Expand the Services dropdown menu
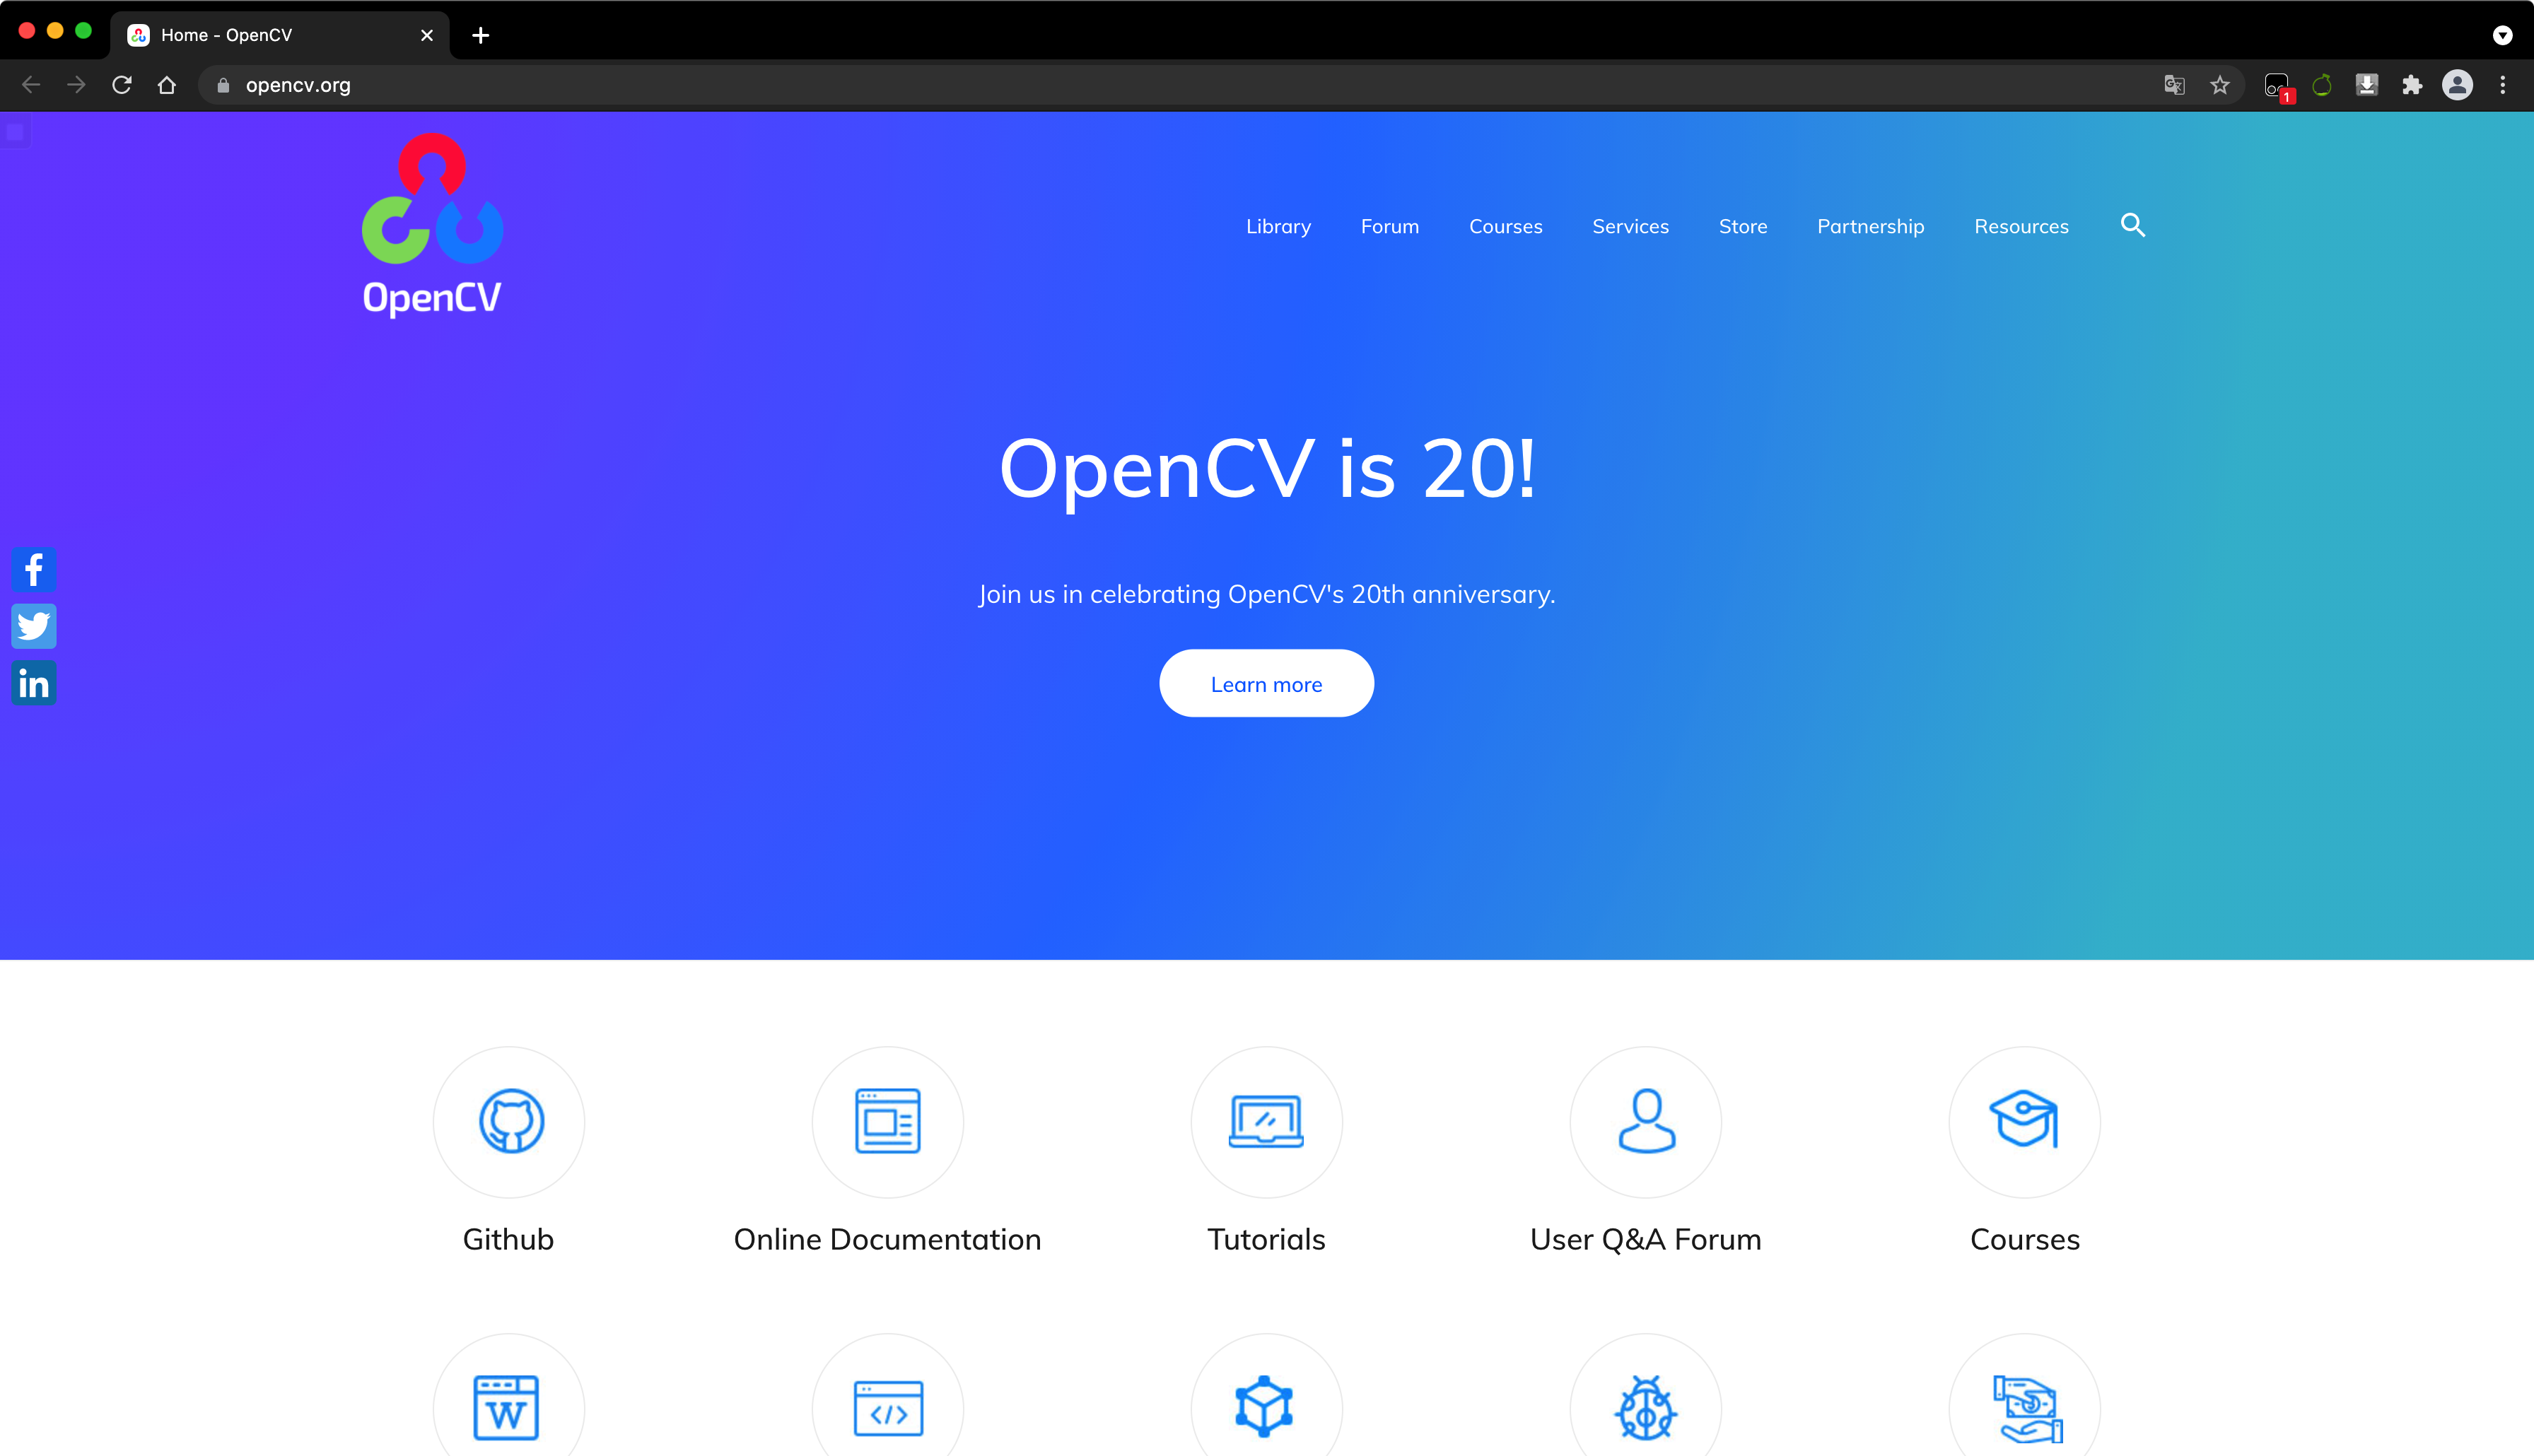 1630,226
